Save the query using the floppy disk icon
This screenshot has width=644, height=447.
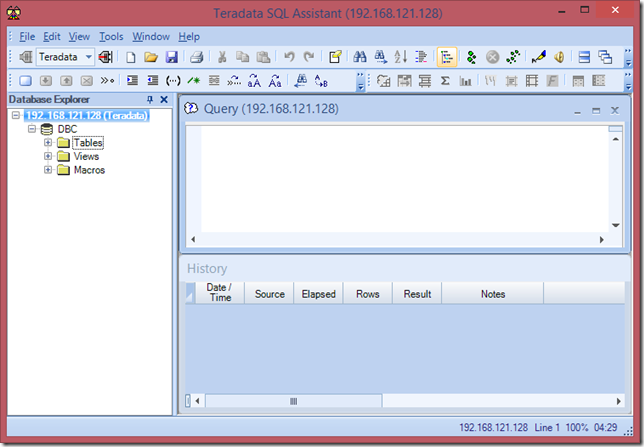pos(172,57)
